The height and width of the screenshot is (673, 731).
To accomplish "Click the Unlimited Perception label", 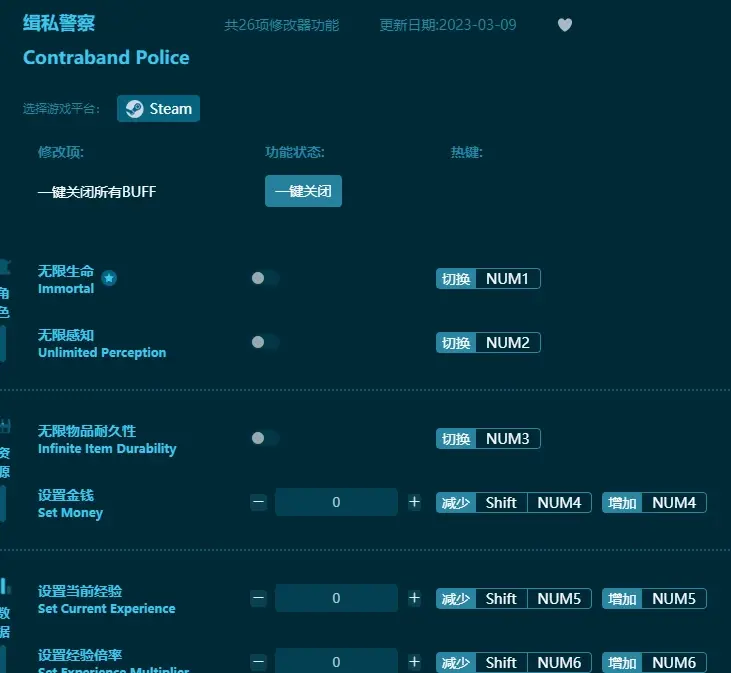I will [102, 352].
